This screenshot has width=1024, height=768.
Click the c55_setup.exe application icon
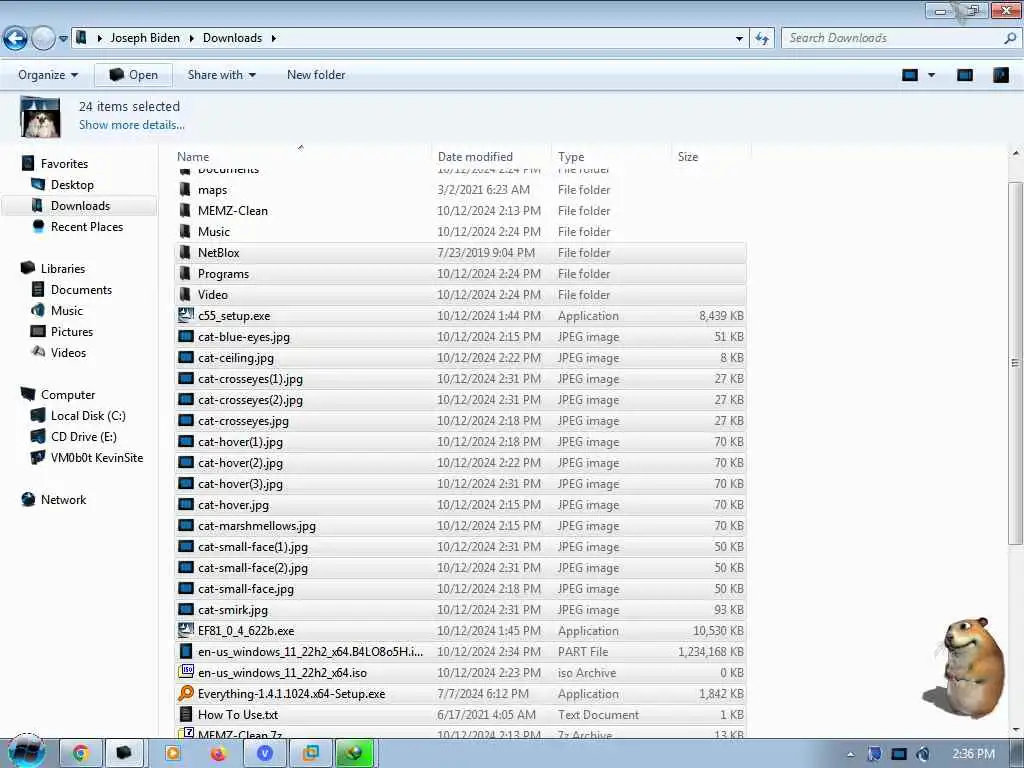(x=185, y=315)
